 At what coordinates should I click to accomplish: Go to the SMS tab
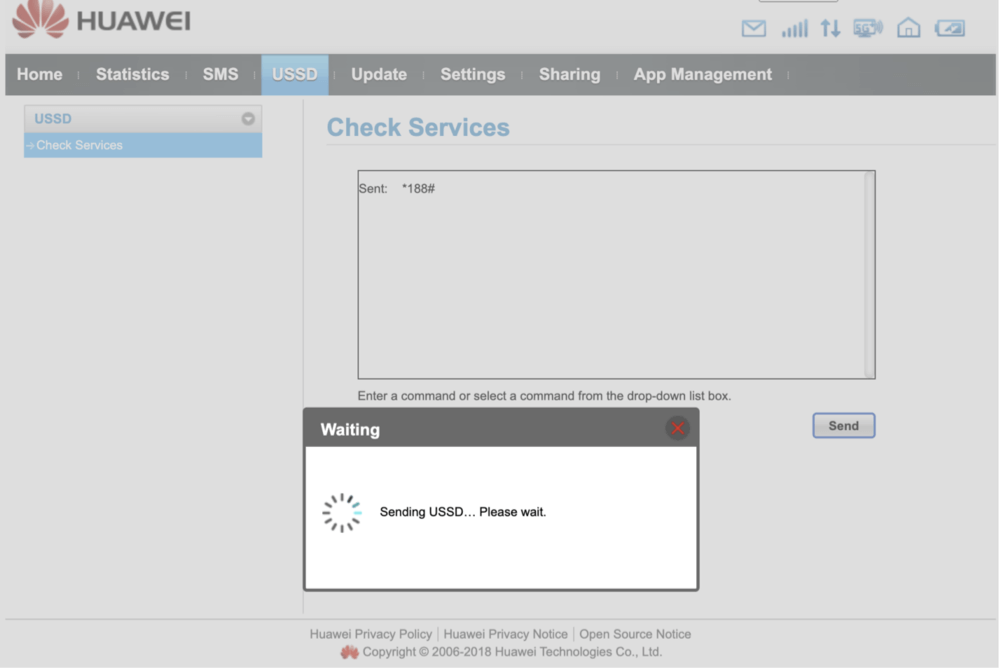tap(220, 75)
